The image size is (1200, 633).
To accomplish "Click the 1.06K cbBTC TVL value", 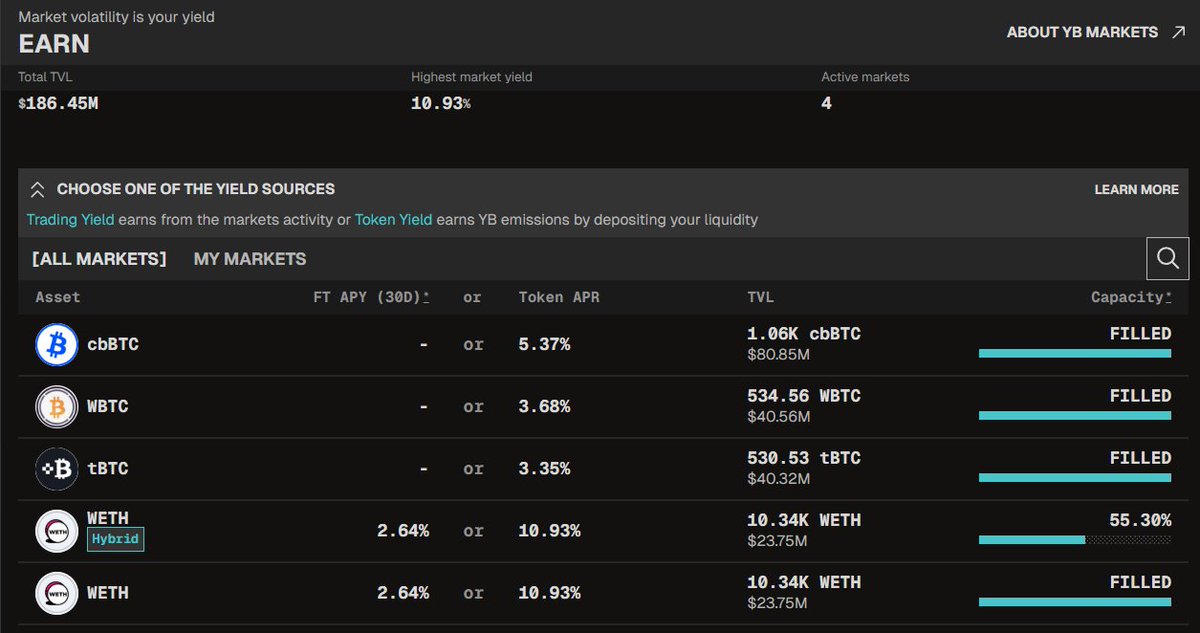I will click(x=804, y=334).
